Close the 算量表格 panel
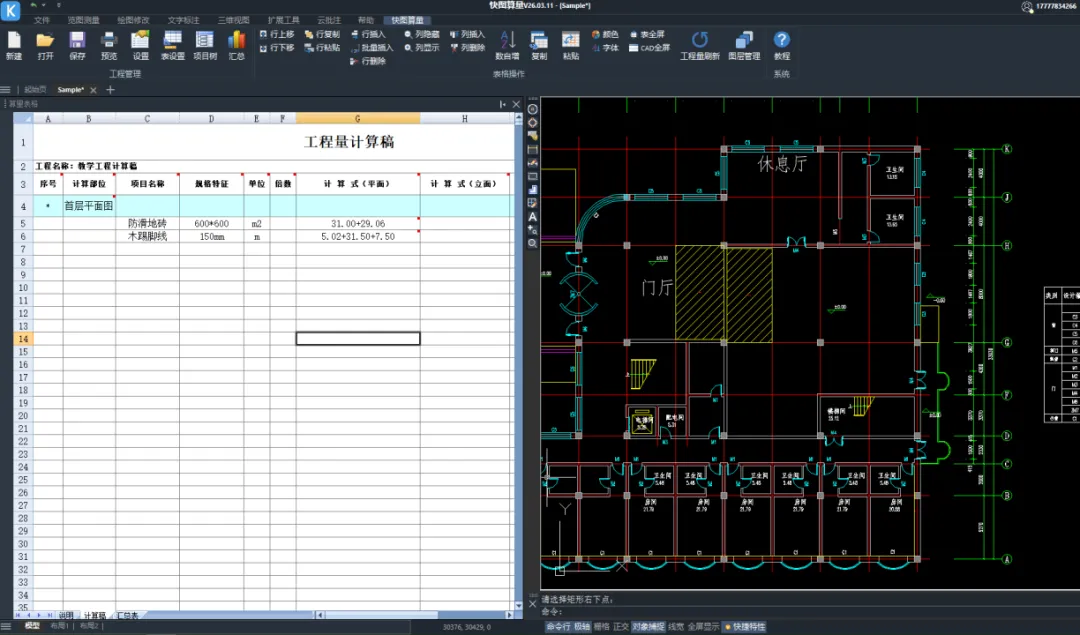Viewport: 1080px width, 635px height. coord(516,104)
